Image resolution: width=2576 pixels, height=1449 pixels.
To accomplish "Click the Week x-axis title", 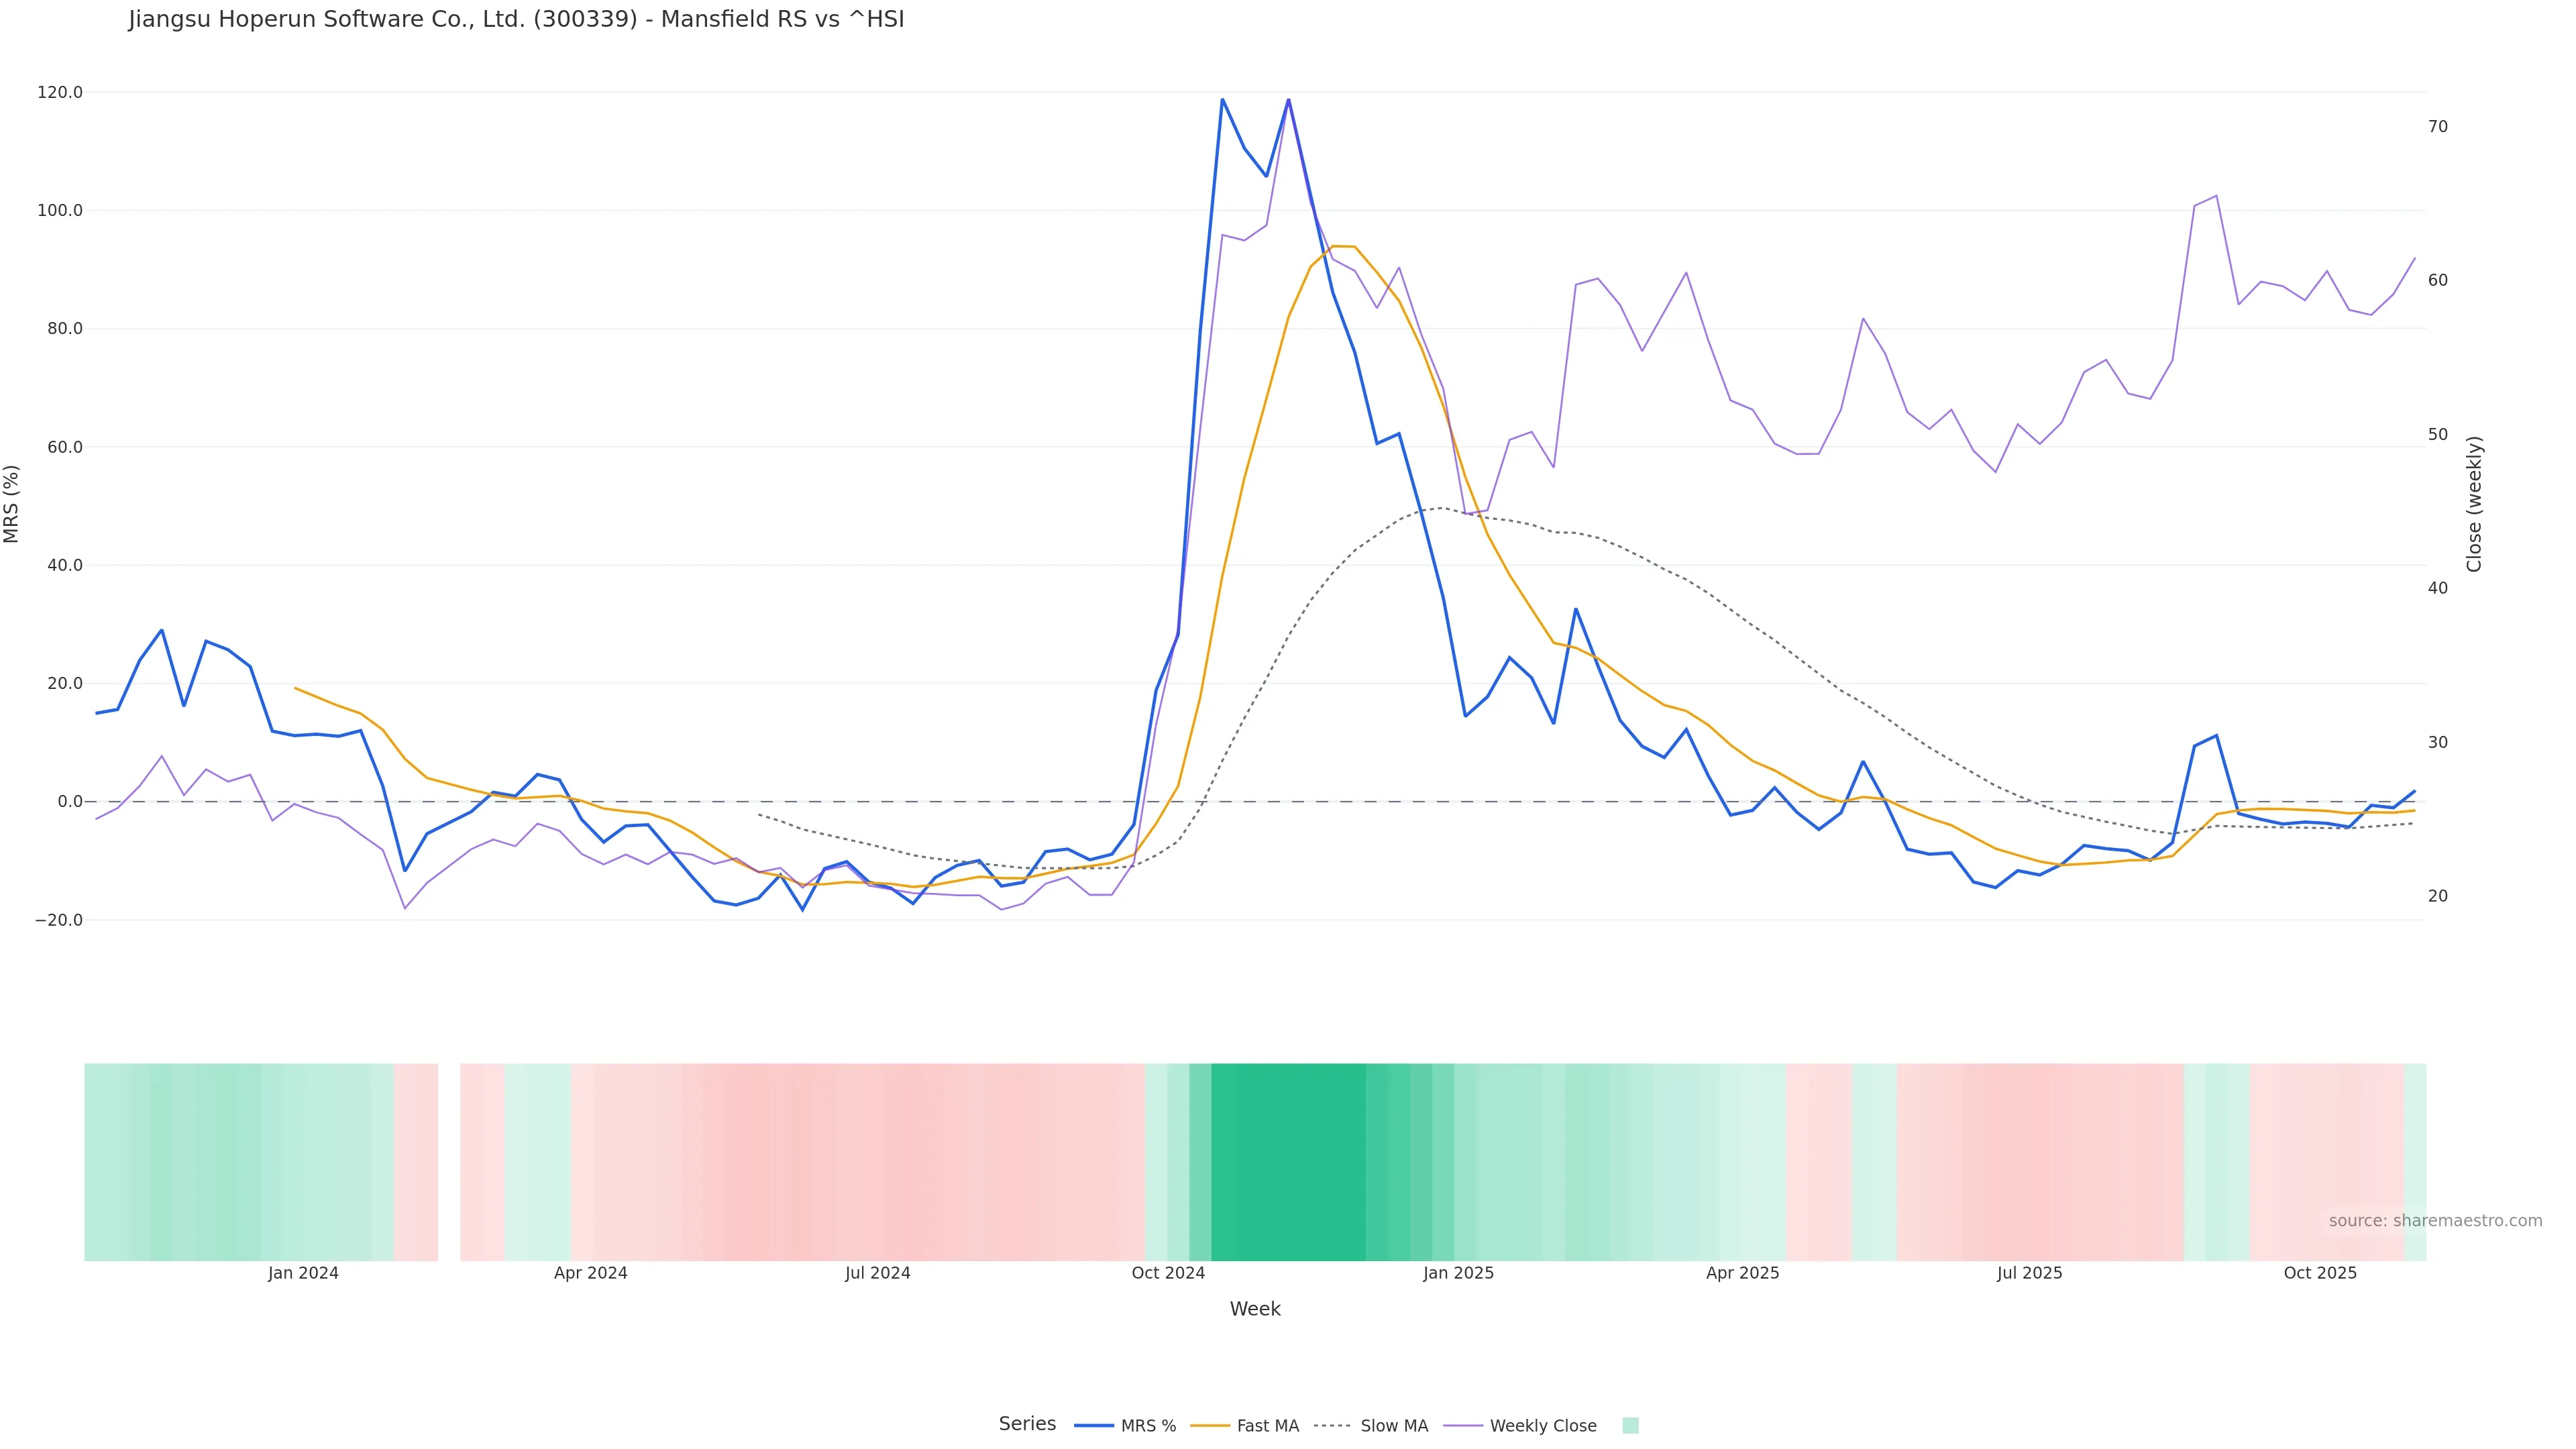I will 1255,1309.
